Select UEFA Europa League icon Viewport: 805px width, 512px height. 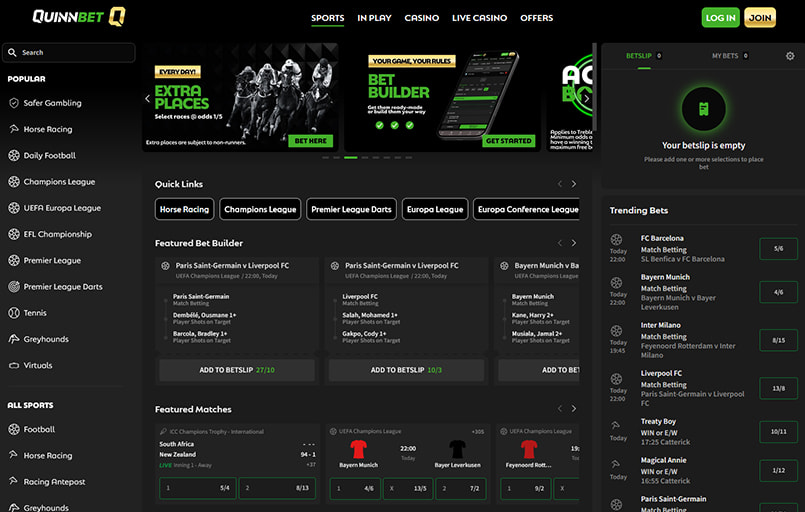pyautogui.click(x=14, y=207)
